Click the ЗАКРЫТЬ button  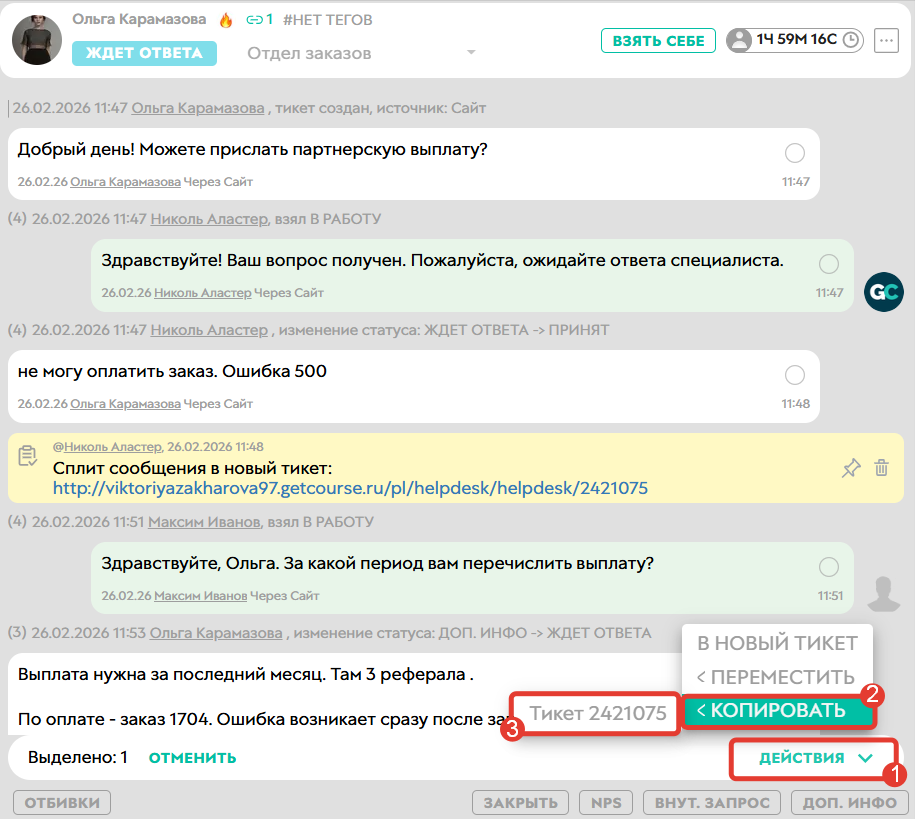(x=521, y=803)
